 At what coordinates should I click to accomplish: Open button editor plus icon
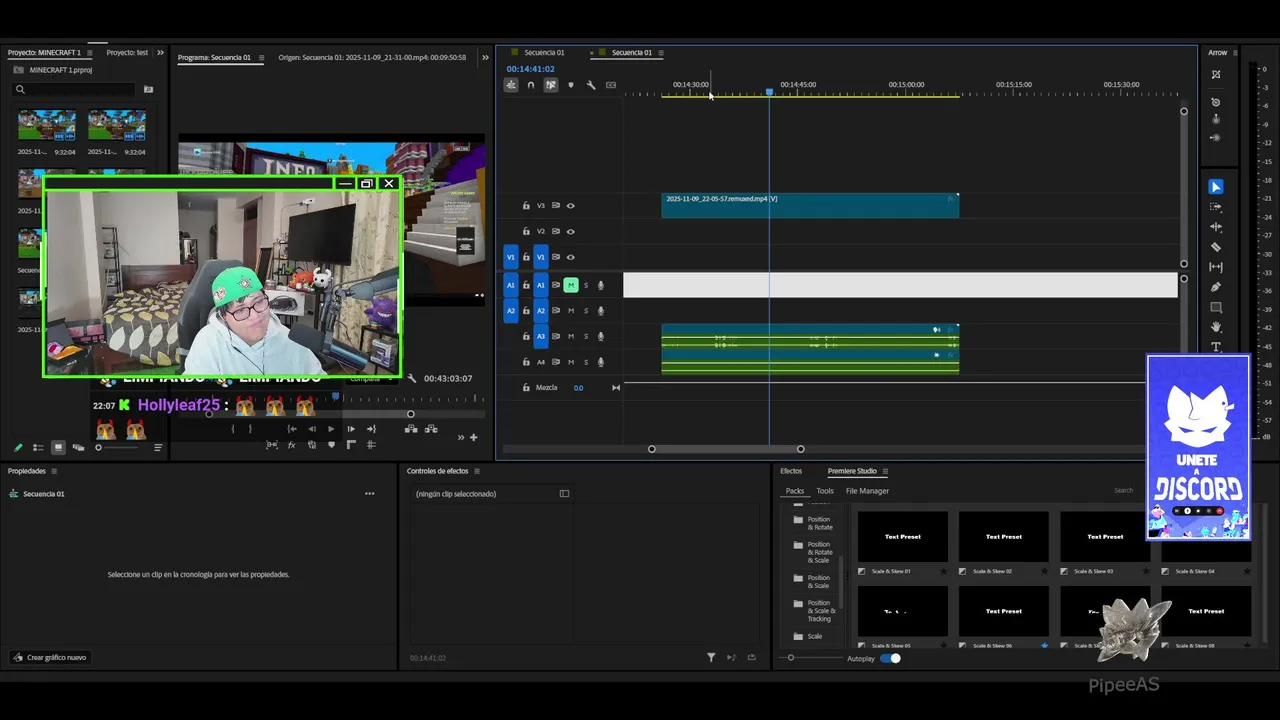pos(474,437)
